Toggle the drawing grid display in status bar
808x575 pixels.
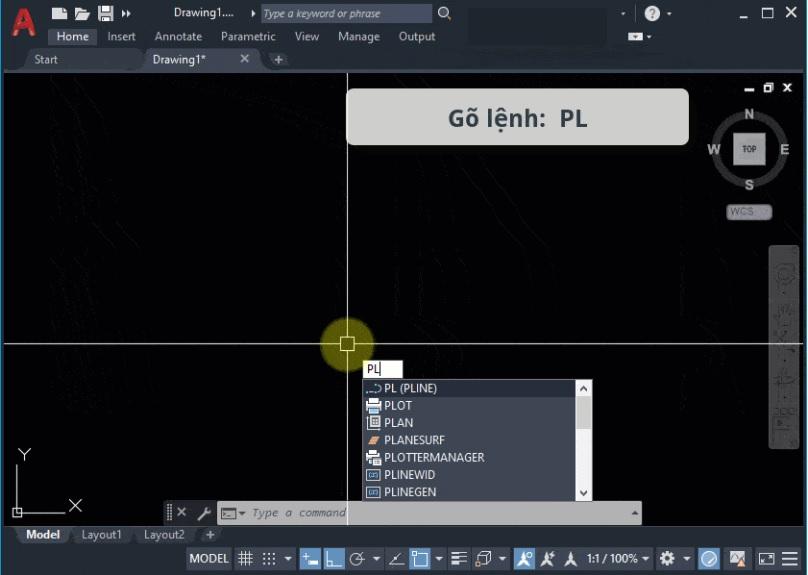pos(245,558)
